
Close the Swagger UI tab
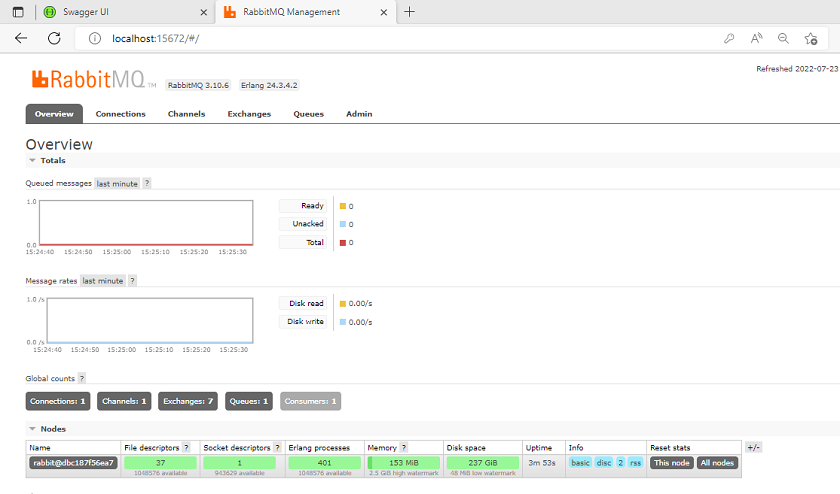204,12
